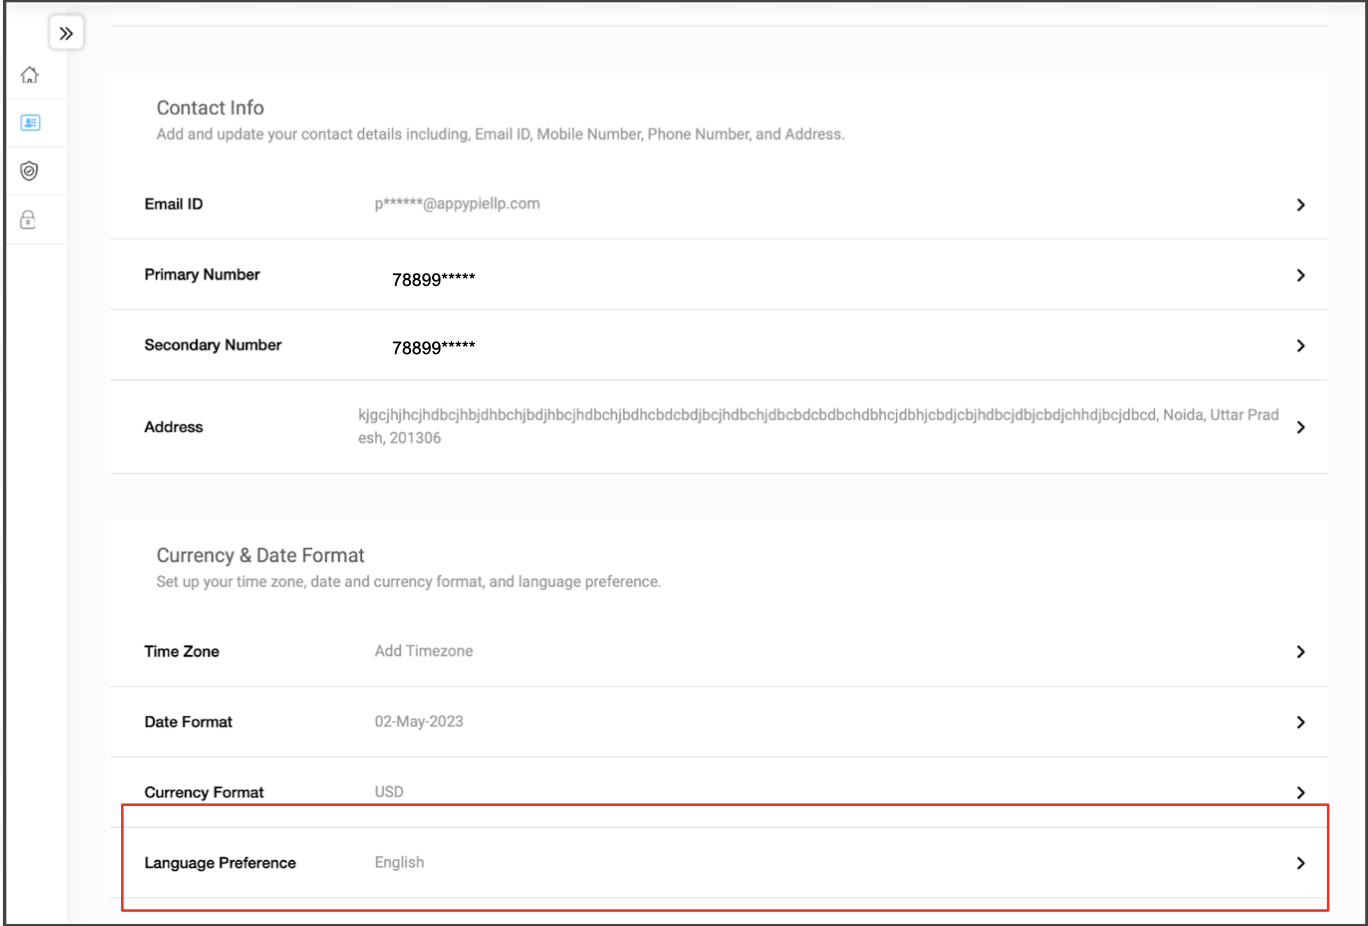Screen dimensions: 1368x926
Task: Click the masked email address value
Action: [x=457, y=204]
